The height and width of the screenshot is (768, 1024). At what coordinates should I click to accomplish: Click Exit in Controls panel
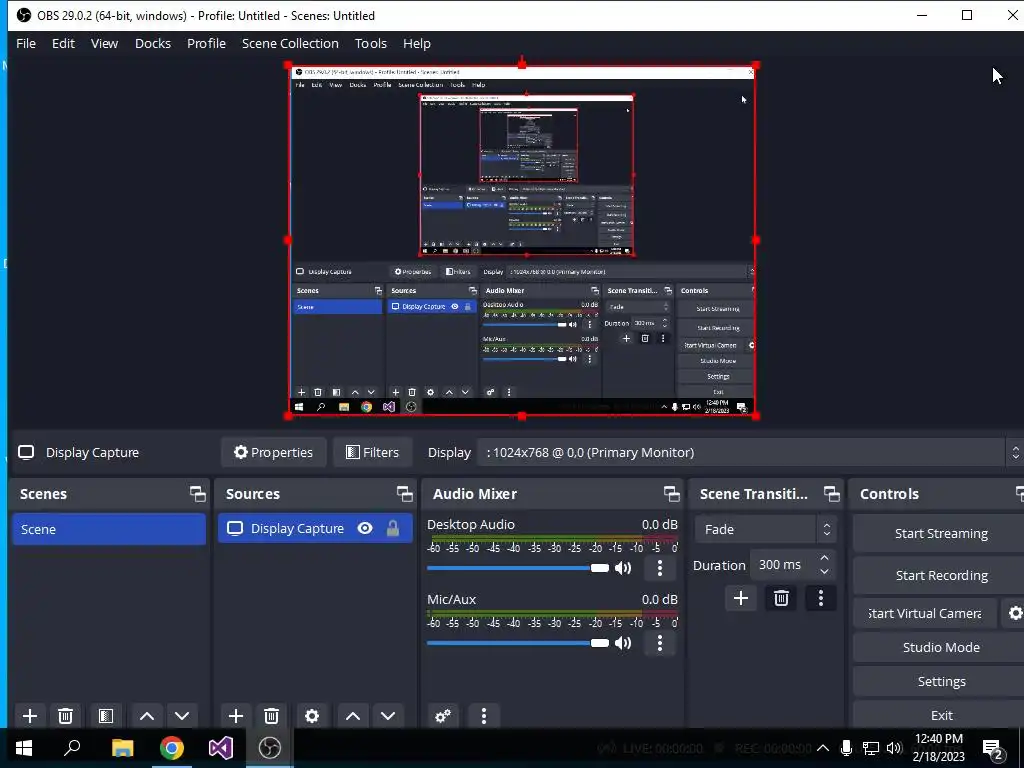point(940,715)
